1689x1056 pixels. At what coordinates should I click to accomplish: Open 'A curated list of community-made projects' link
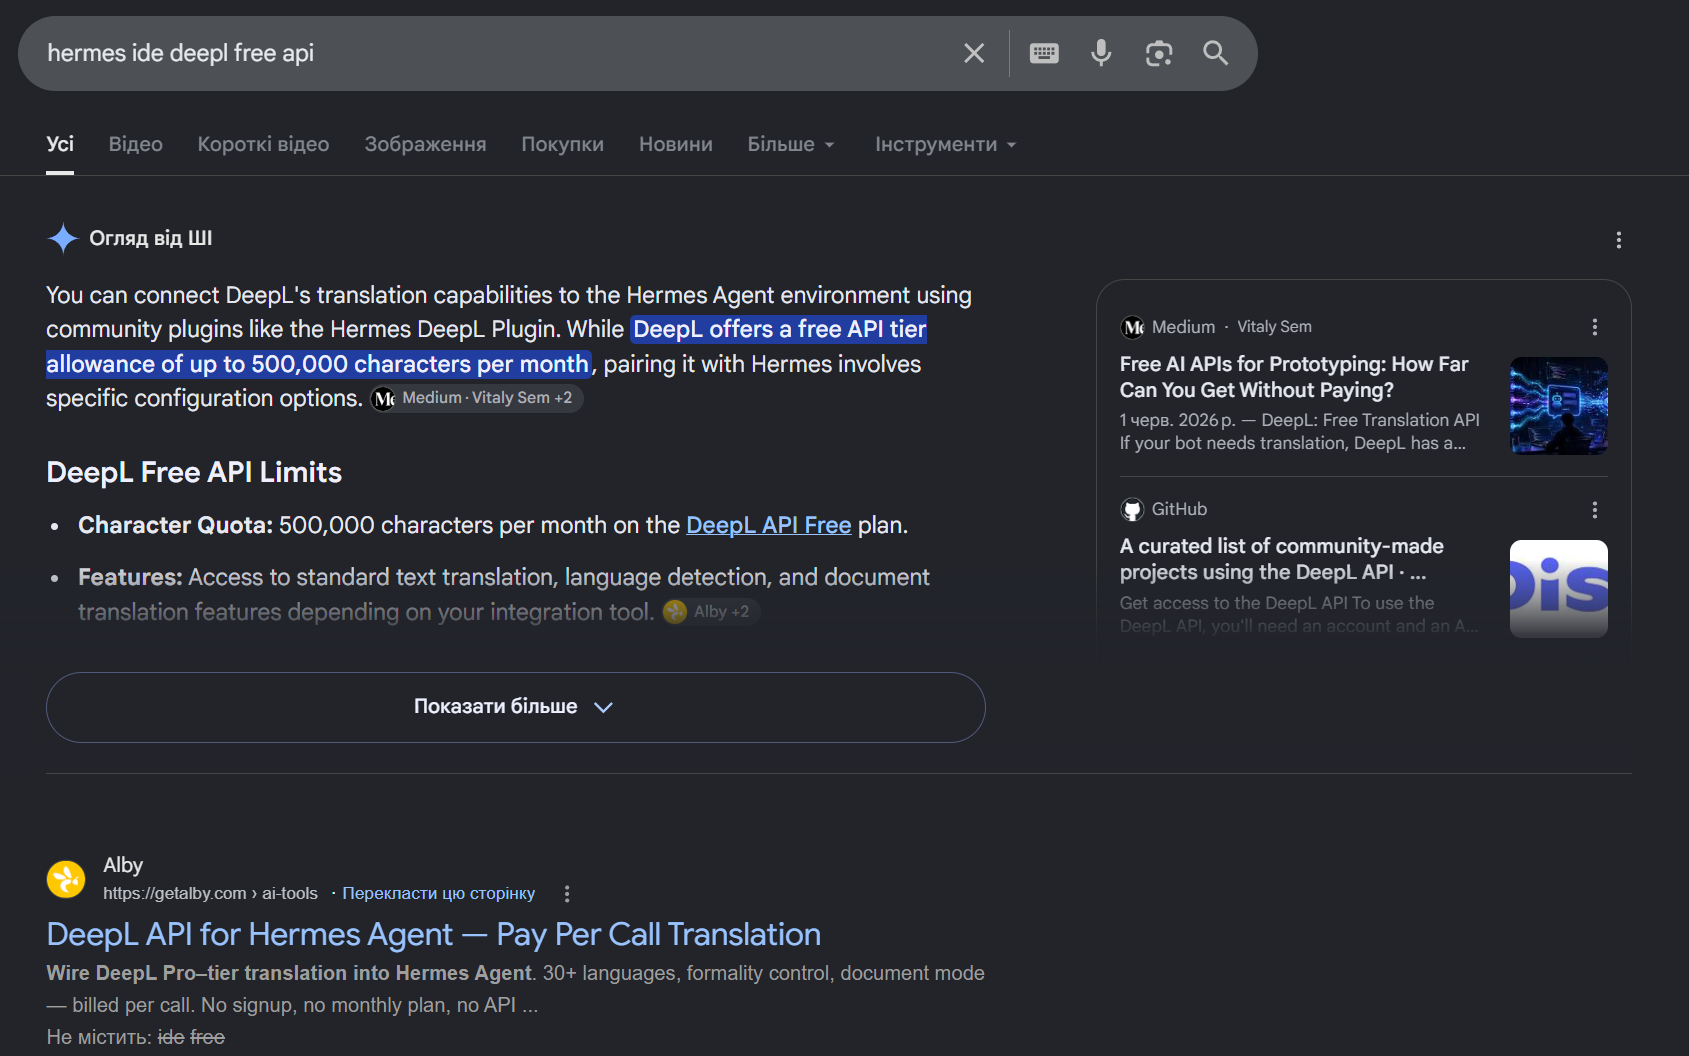click(1282, 559)
